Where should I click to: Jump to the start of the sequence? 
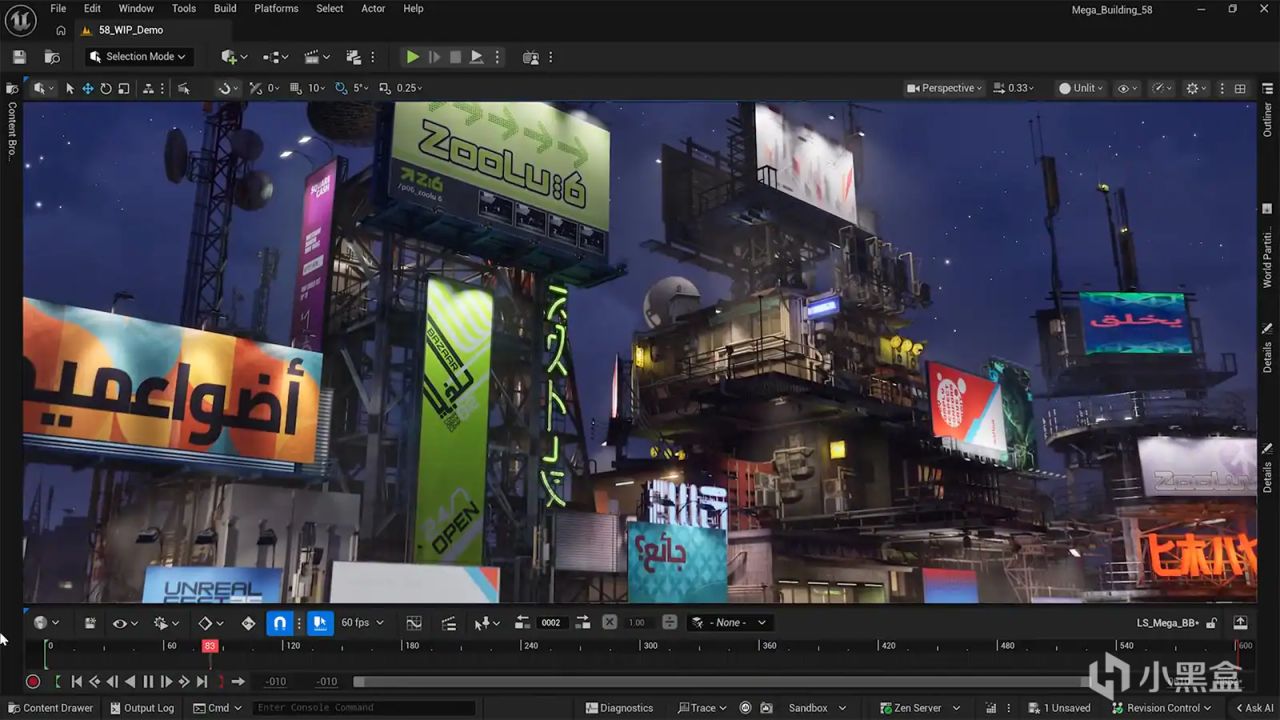coord(76,682)
